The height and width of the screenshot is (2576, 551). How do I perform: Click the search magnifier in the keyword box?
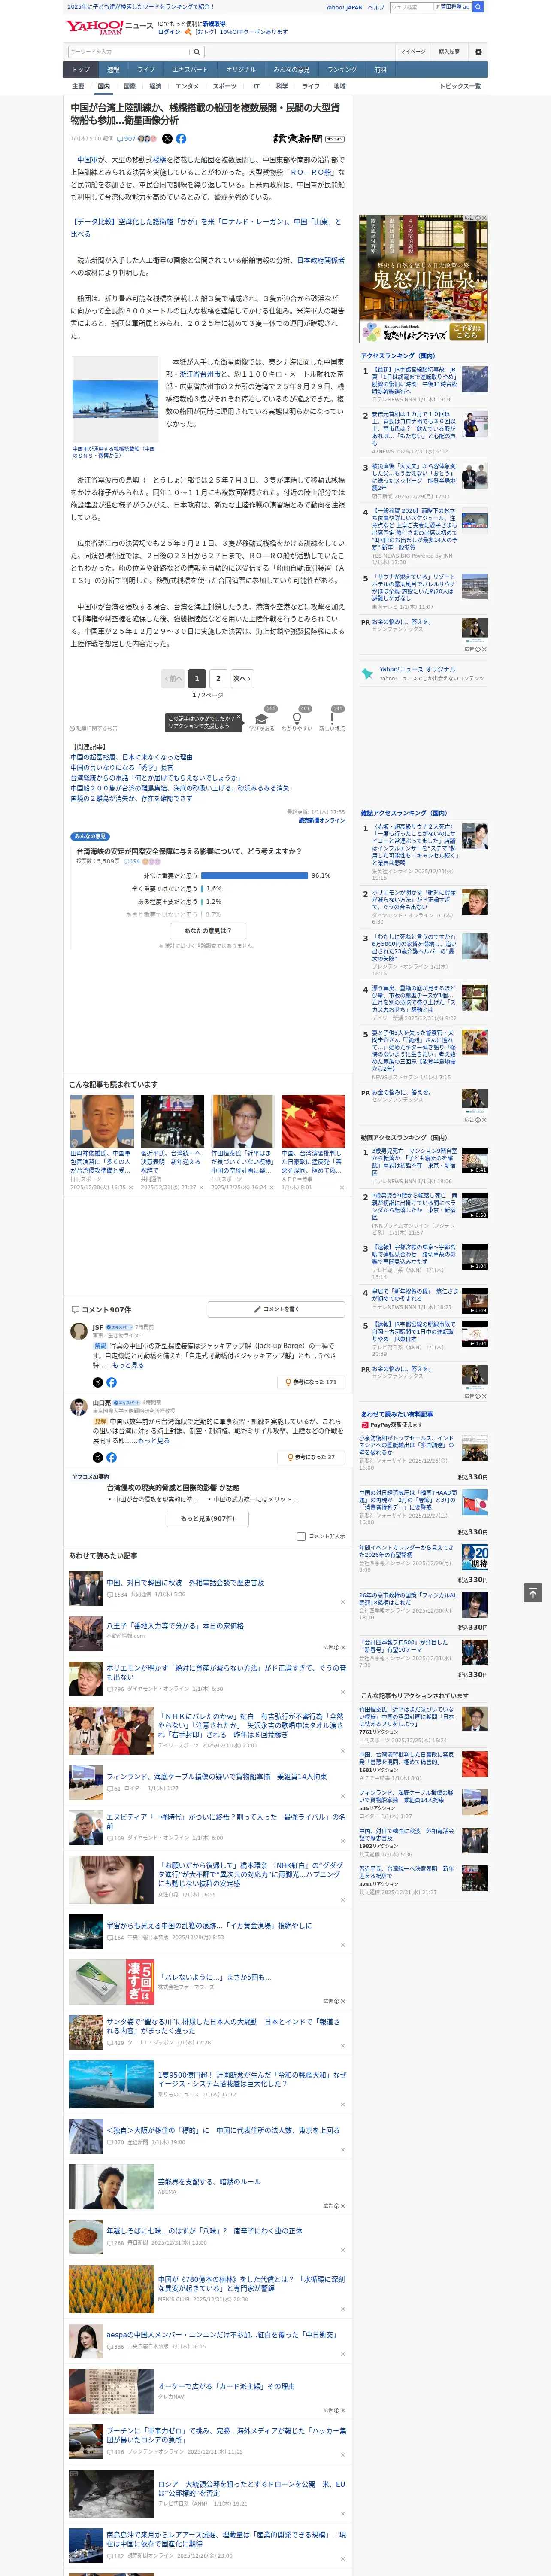[197, 52]
